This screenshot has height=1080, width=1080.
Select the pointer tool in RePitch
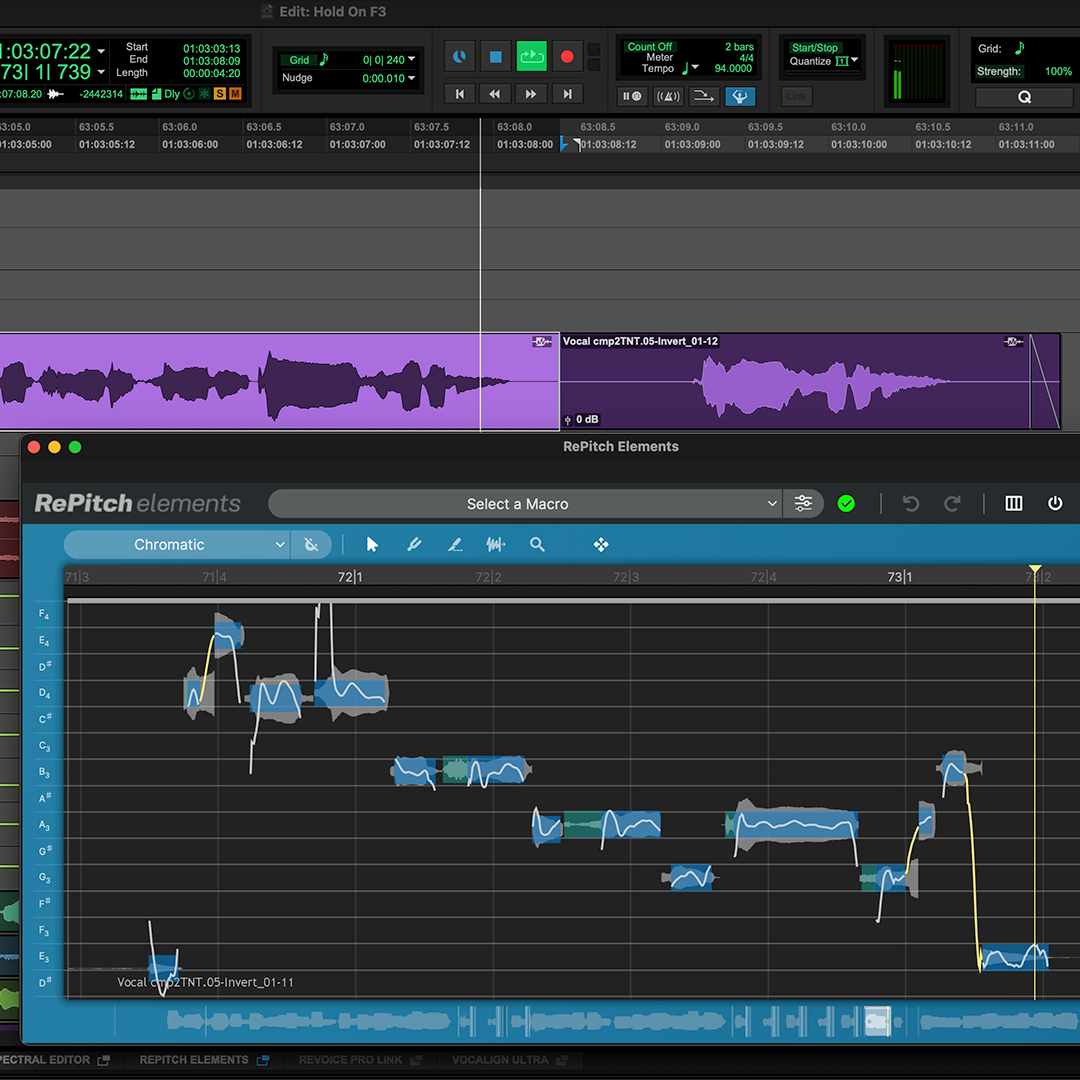[372, 545]
